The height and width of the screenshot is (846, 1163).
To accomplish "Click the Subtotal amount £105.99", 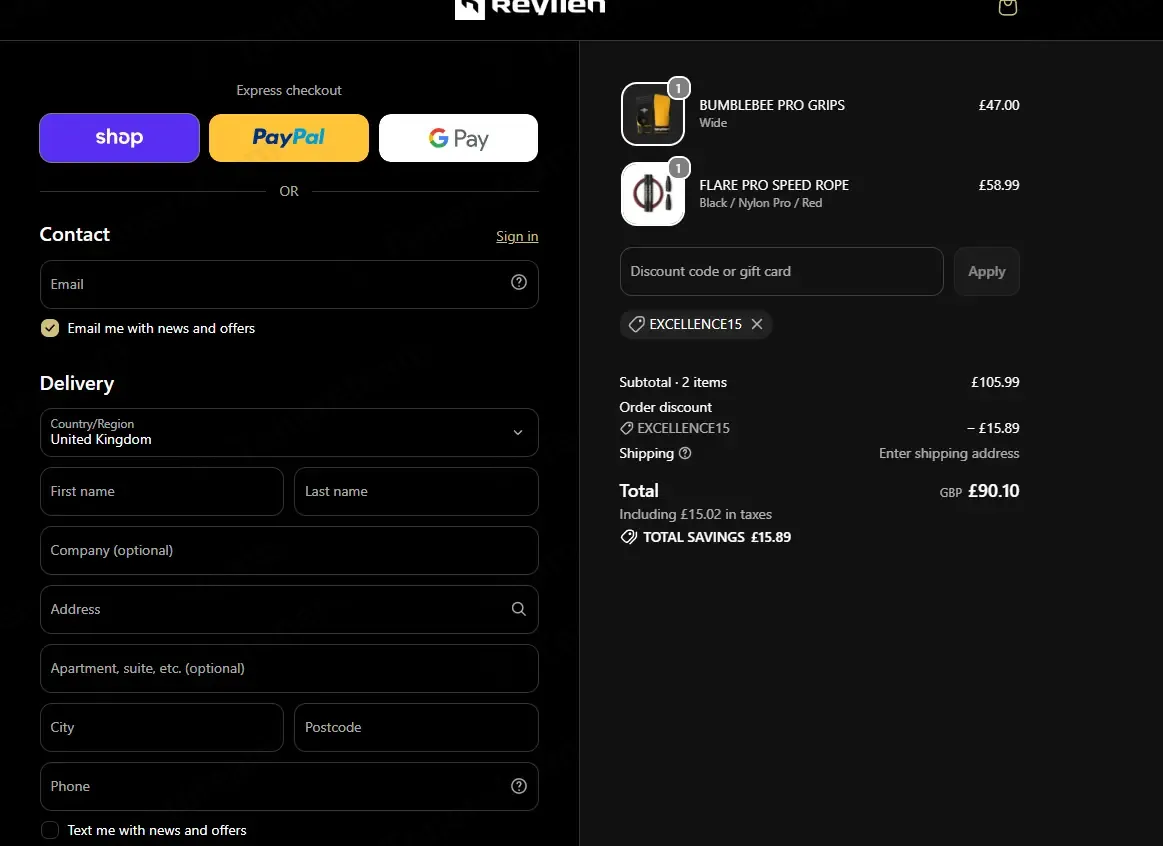I will click(995, 382).
